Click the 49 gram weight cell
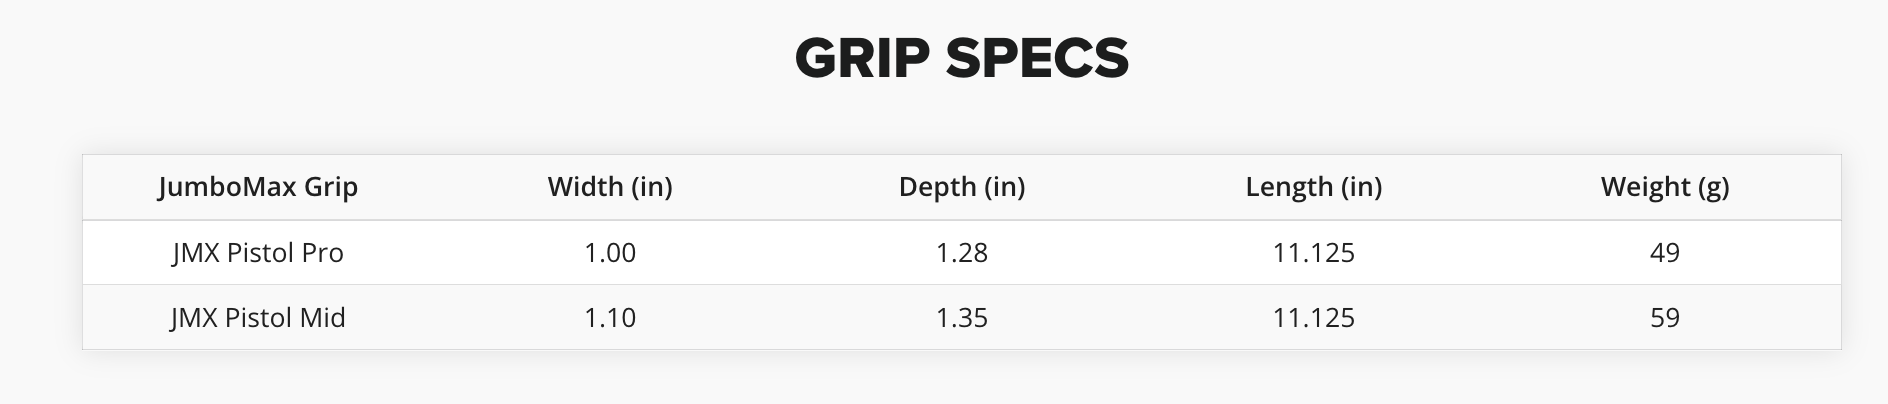 point(1665,253)
